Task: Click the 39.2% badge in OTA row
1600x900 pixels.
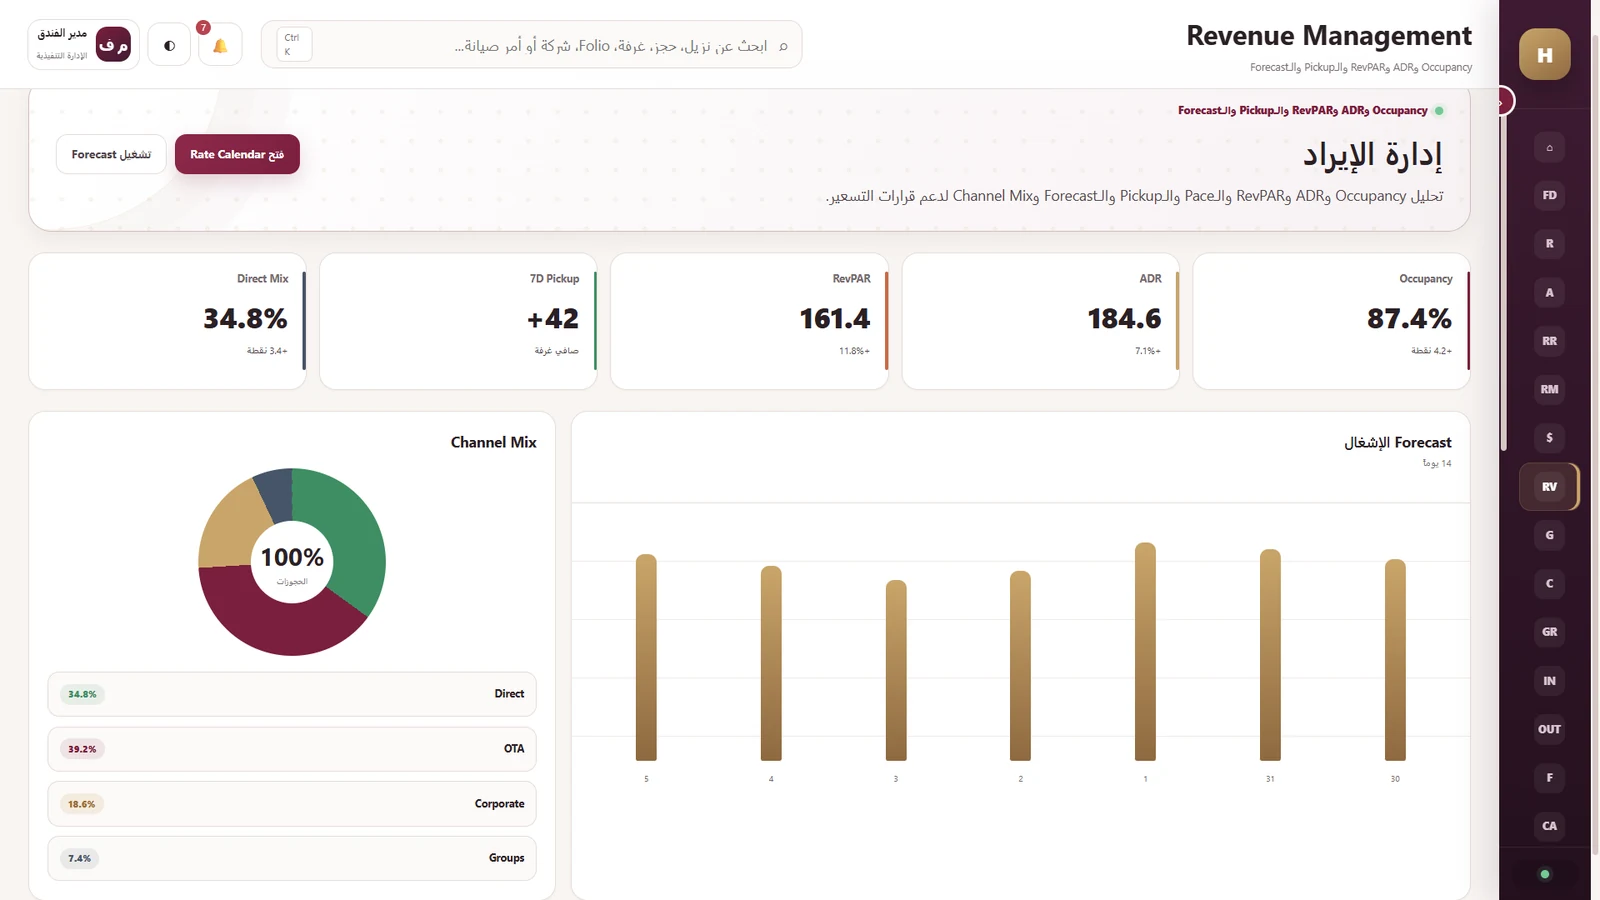Action: [x=82, y=749]
